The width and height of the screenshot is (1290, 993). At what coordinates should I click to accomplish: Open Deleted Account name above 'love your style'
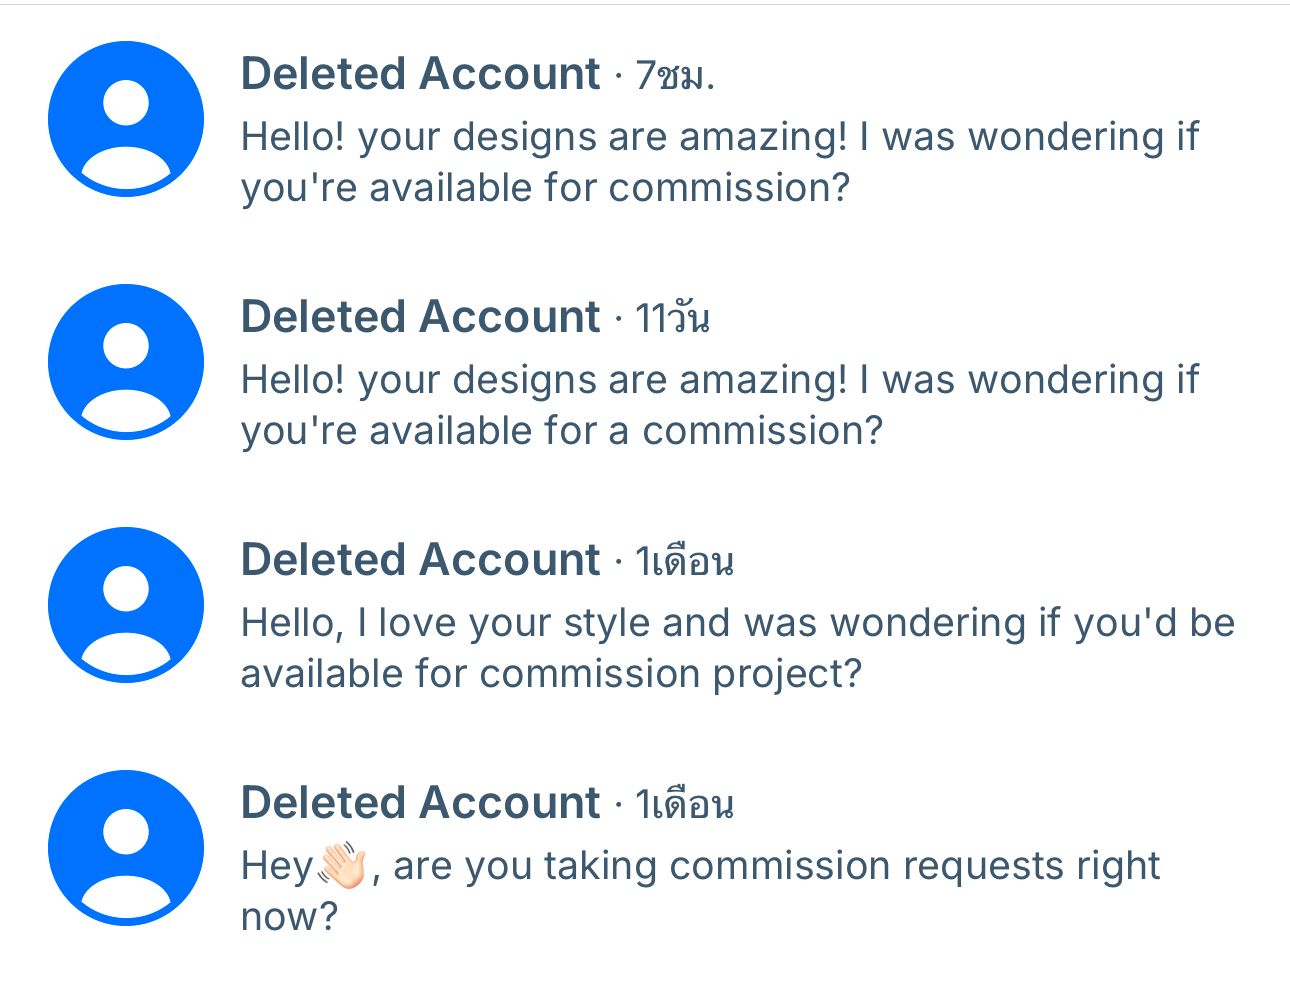coord(420,561)
